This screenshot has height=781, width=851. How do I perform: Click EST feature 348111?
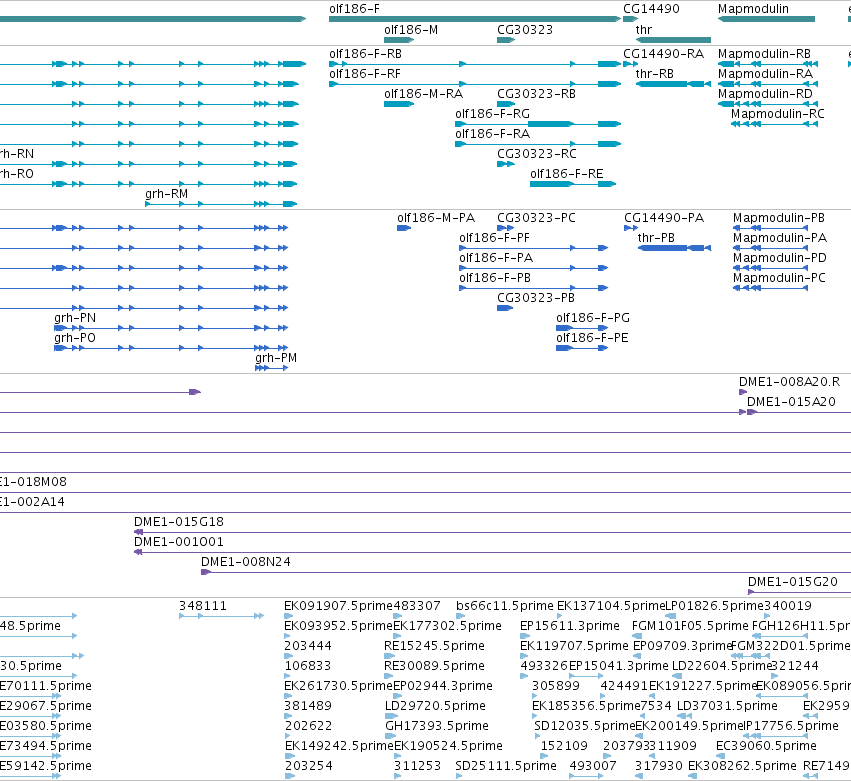(x=203, y=607)
